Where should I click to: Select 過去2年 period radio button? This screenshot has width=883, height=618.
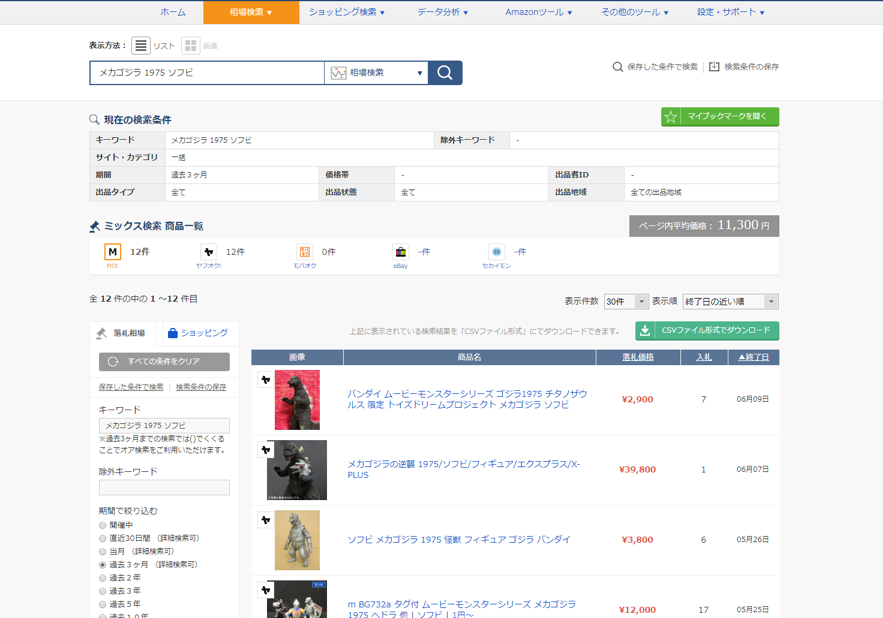tap(102, 578)
